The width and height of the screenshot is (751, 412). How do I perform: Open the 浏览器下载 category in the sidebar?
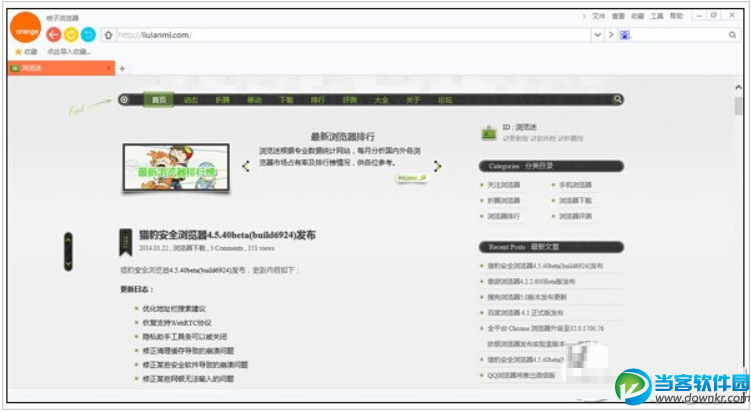[575, 200]
